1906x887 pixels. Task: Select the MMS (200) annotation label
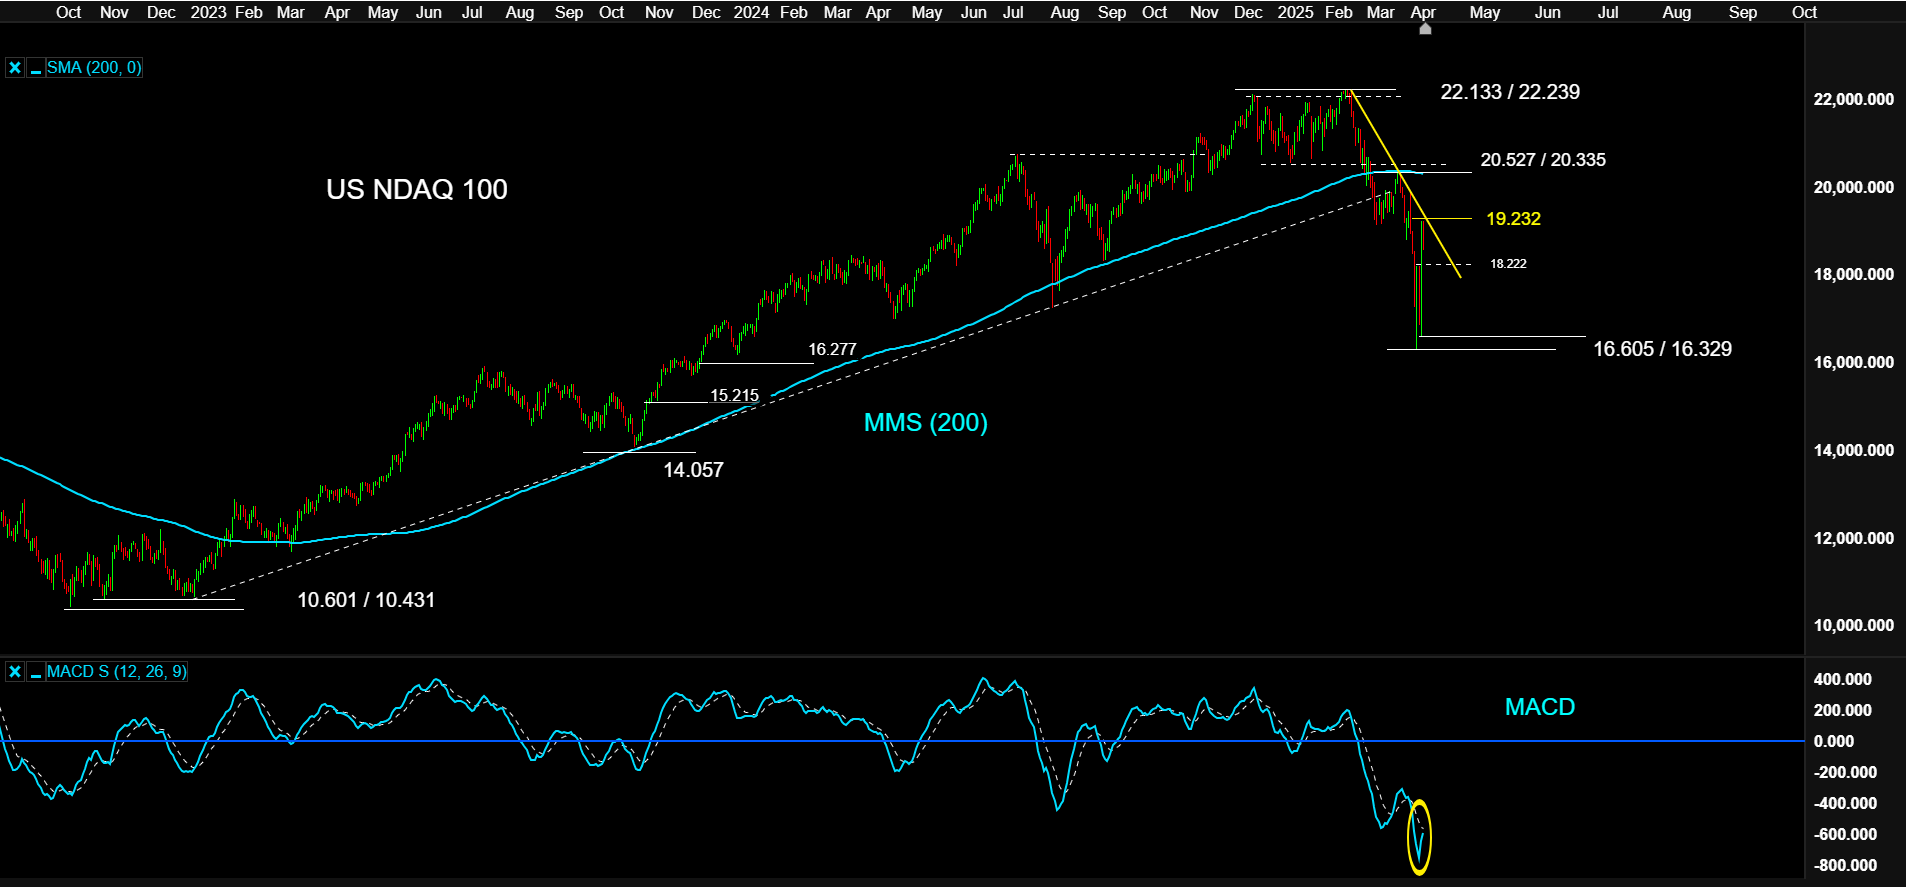point(925,423)
